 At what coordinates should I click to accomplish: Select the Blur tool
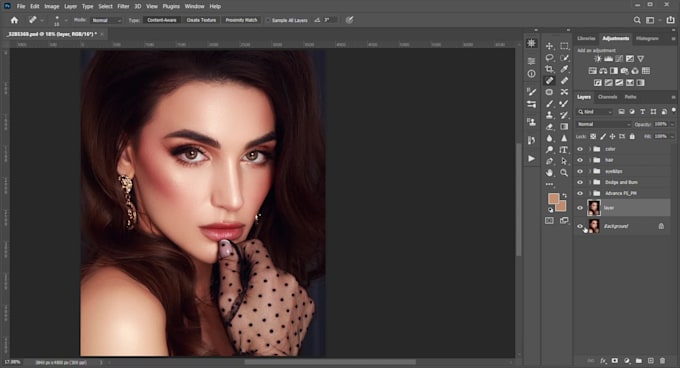549,138
